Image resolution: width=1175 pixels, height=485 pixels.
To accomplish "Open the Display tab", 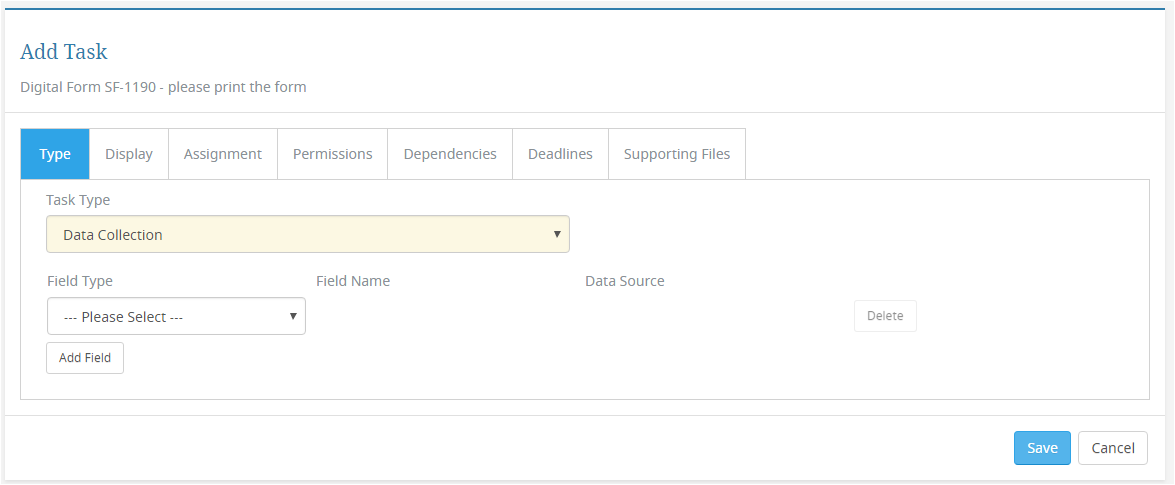I will [129, 154].
